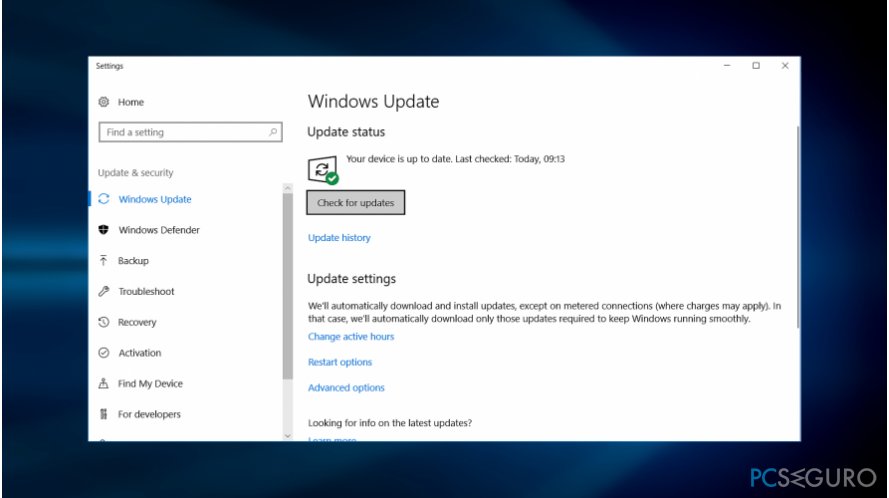Screen dimensions: 889x498
Task: Click the sidebar scrollbar up arrow
Action: point(287,188)
